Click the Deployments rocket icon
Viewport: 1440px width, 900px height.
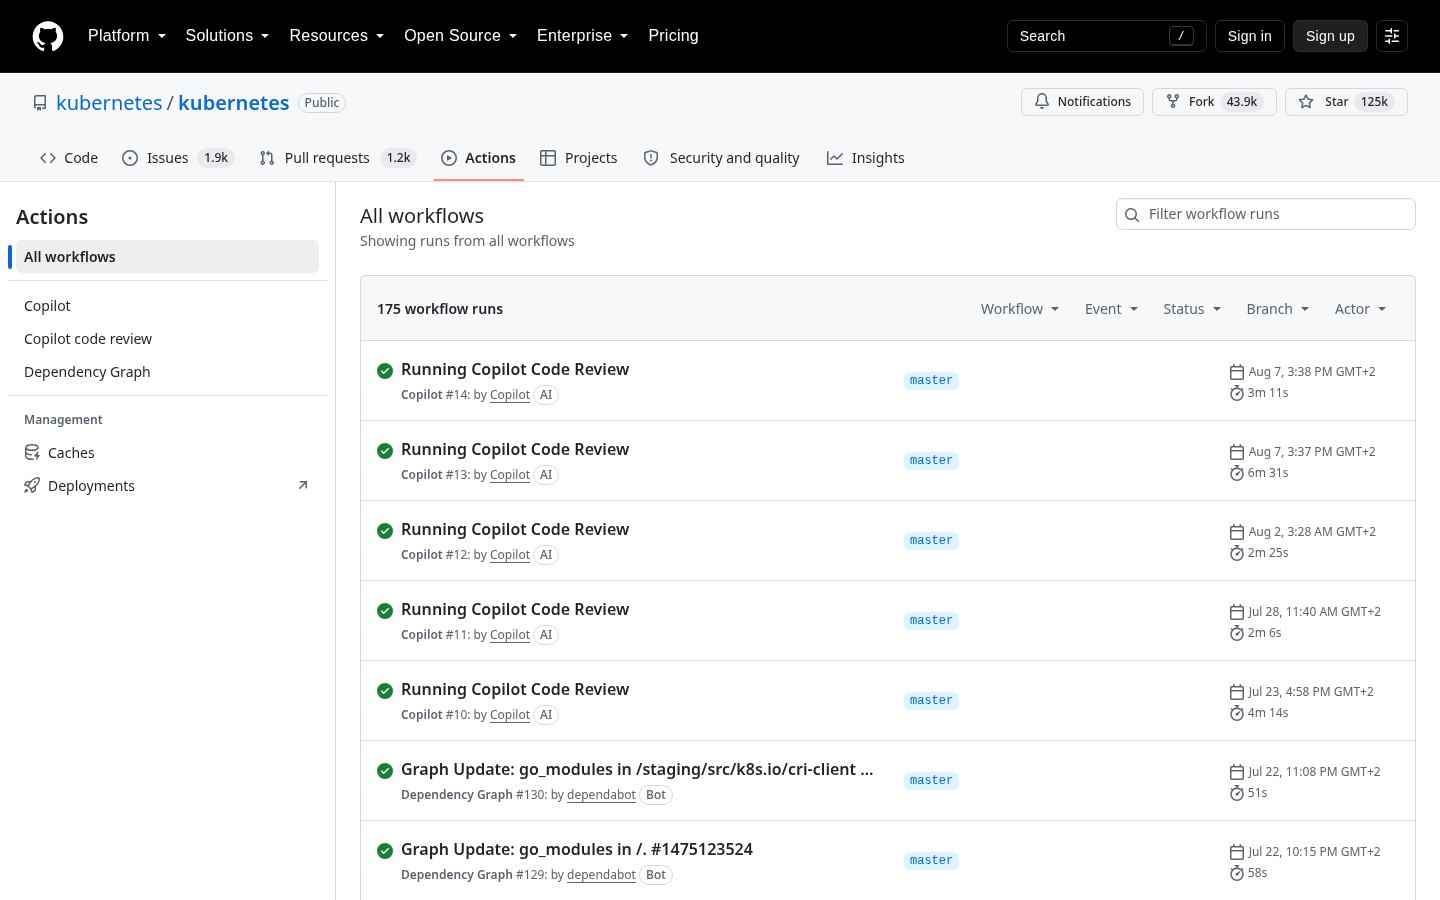[32, 486]
